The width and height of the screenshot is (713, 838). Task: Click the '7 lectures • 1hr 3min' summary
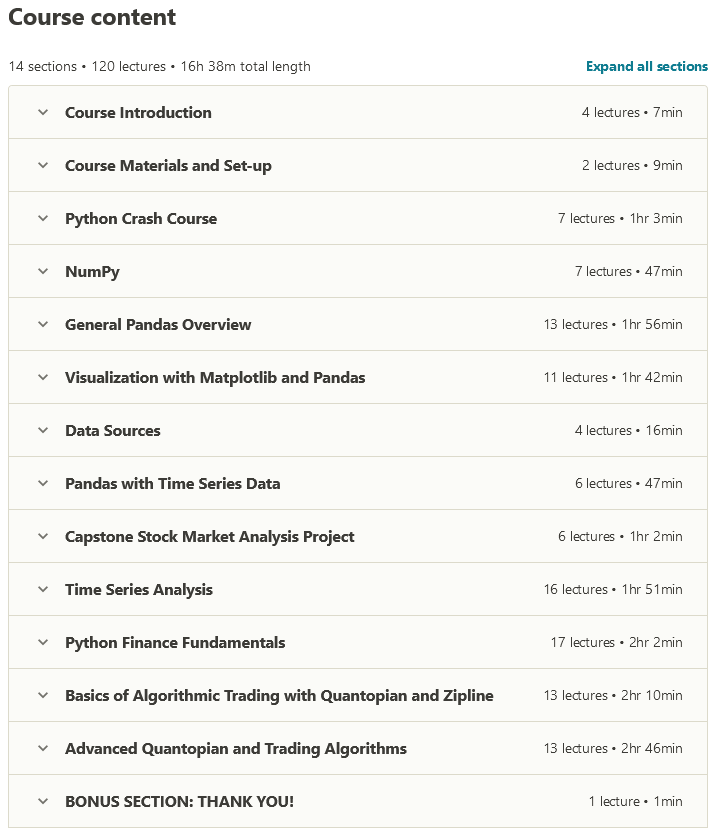619,219
